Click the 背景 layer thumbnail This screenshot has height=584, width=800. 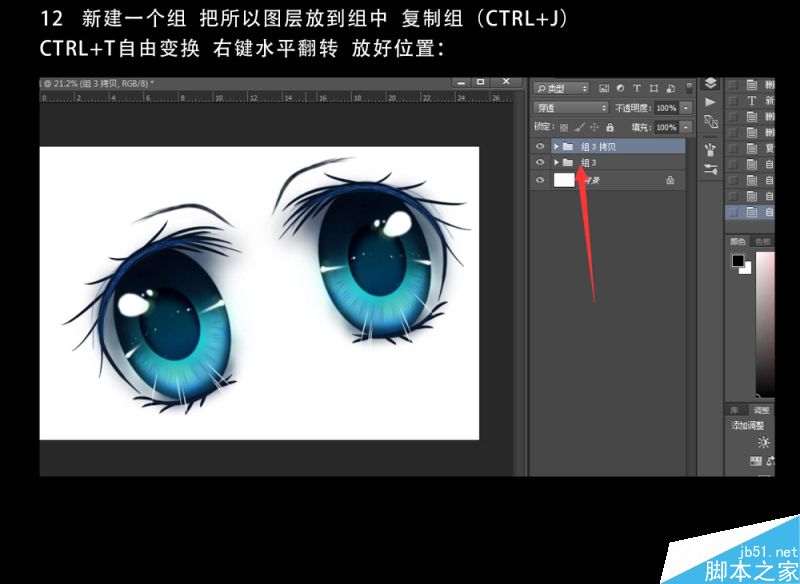[x=564, y=180]
